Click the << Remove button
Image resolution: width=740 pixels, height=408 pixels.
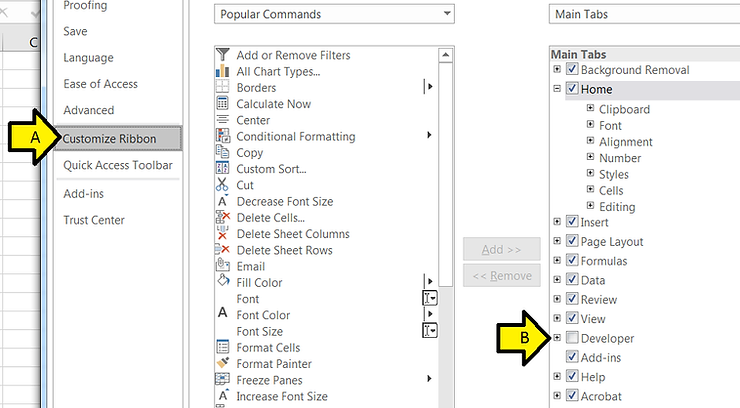[x=501, y=275]
